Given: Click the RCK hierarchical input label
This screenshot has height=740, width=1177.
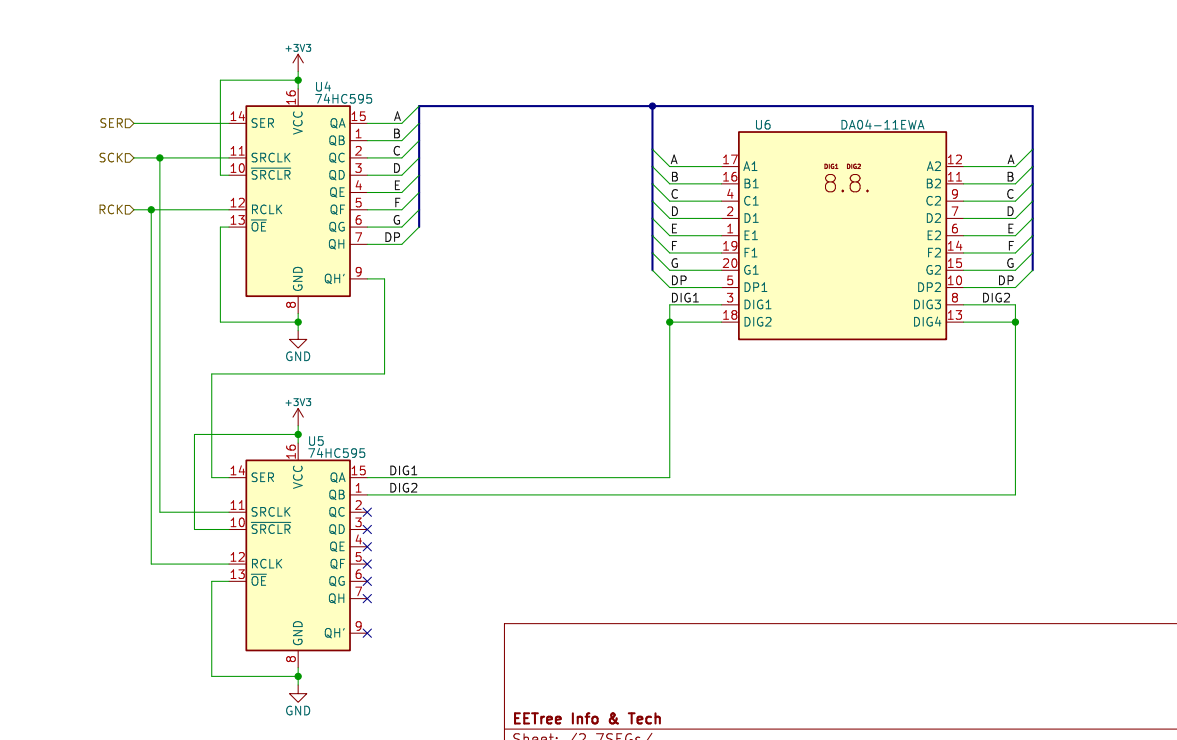Looking at the screenshot, I should [x=116, y=209].
